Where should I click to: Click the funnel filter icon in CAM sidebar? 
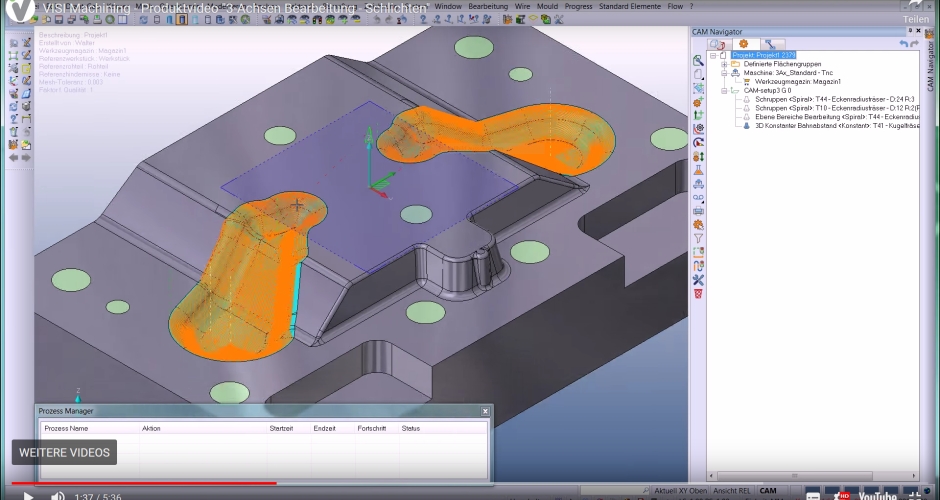[698, 239]
